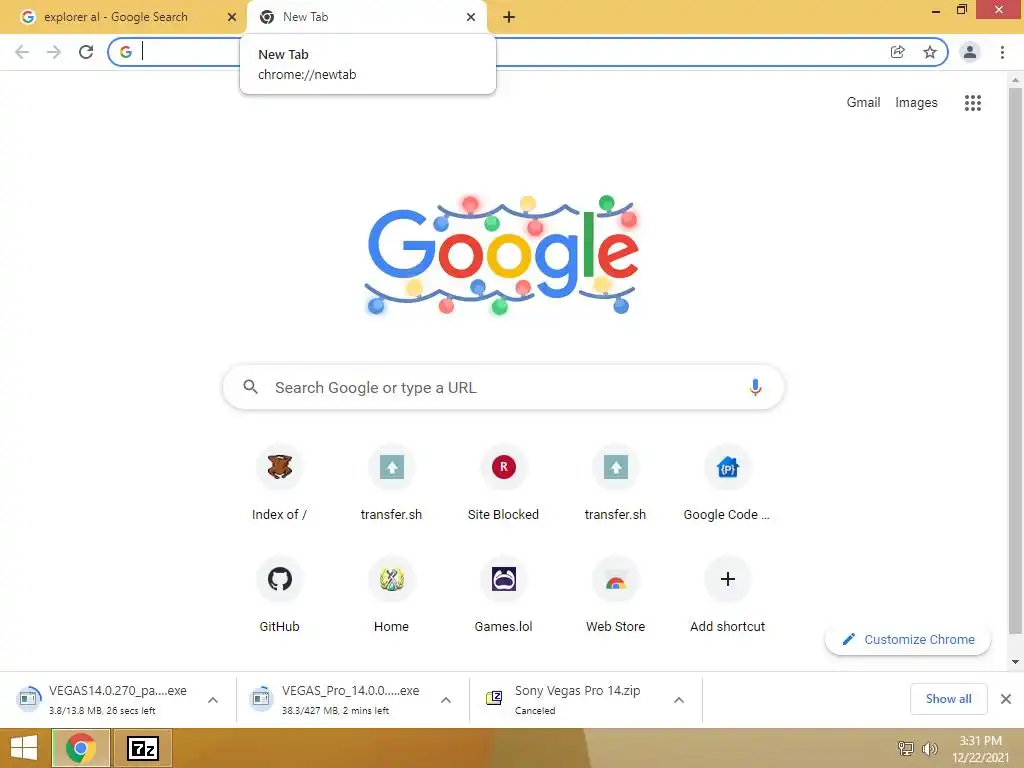Bookmark this tab with the star icon

[930, 52]
